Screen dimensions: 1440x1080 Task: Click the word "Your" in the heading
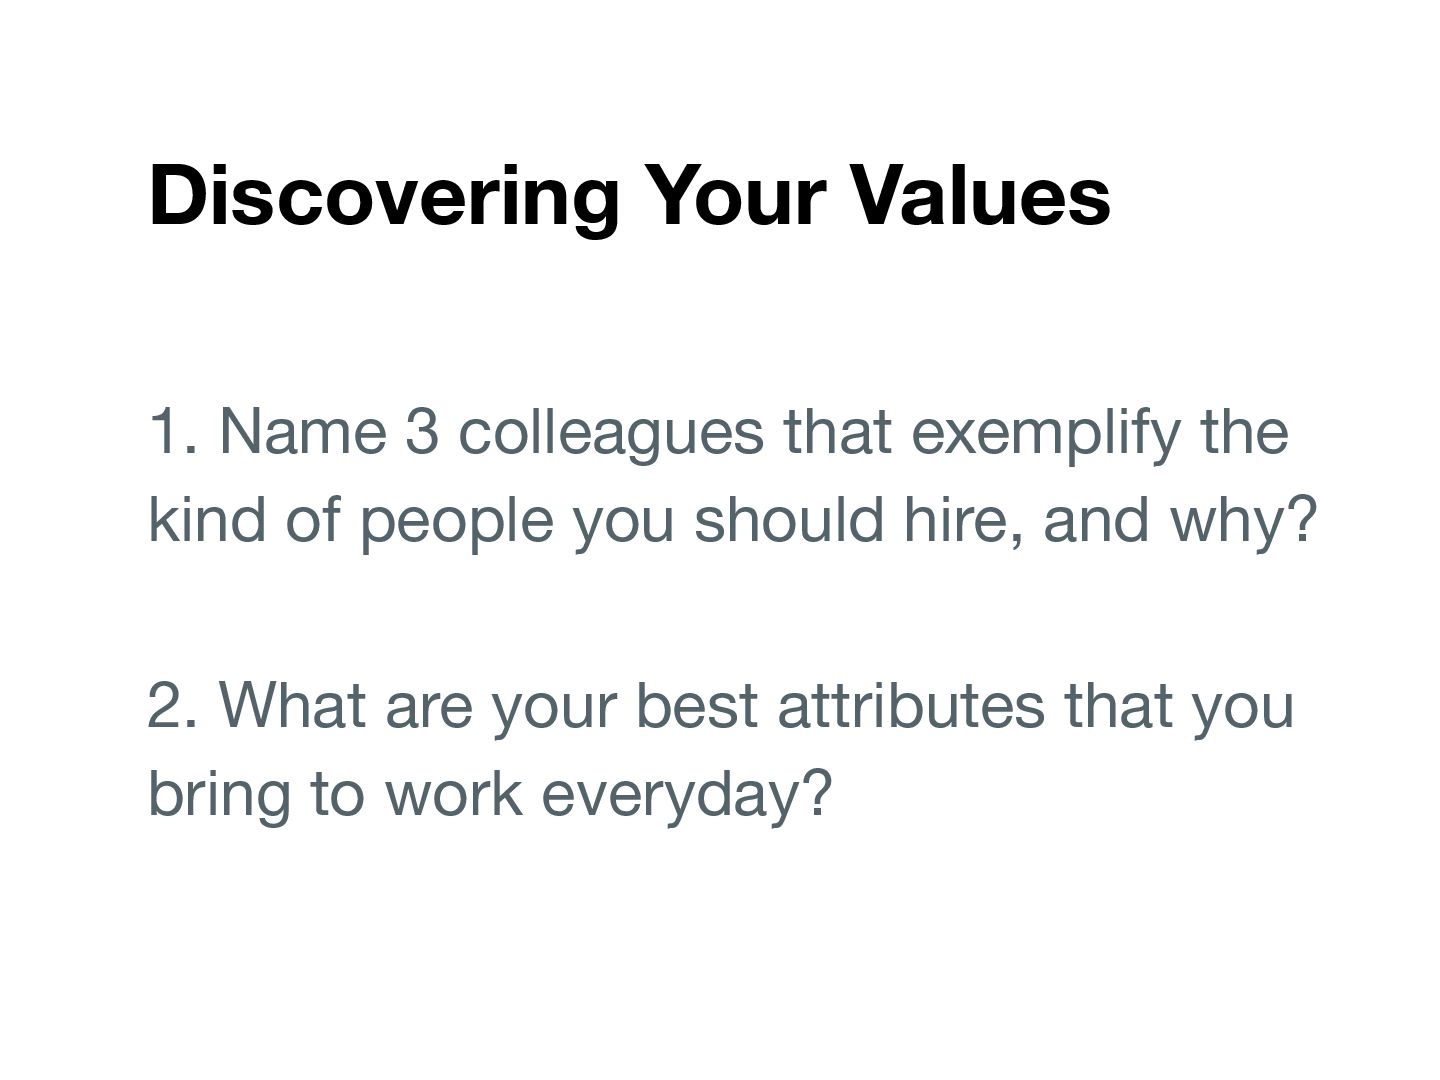tap(735, 195)
